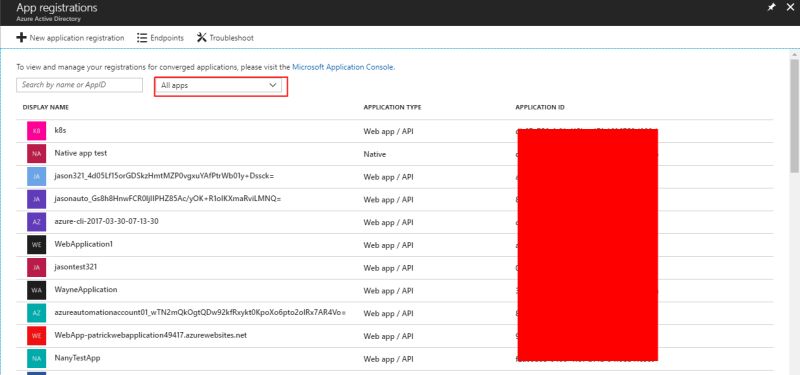Click the WayneApplication avatar icon

(36, 290)
